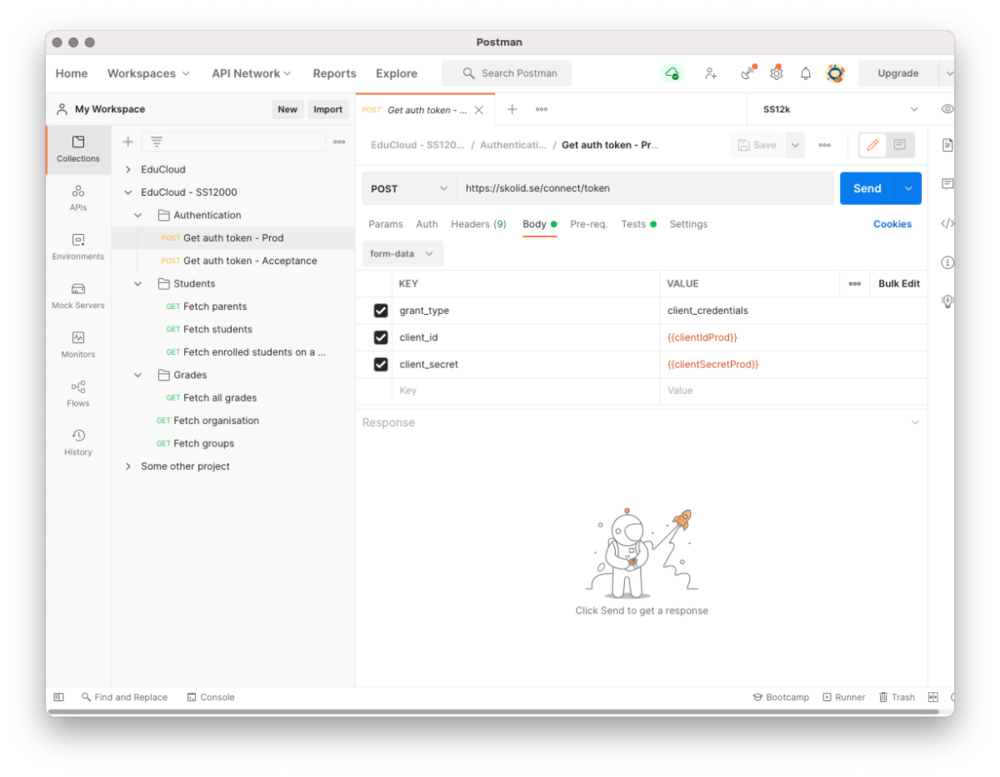Open the Flows sidebar panel
The width and height of the screenshot is (1000, 777).
click(x=78, y=393)
